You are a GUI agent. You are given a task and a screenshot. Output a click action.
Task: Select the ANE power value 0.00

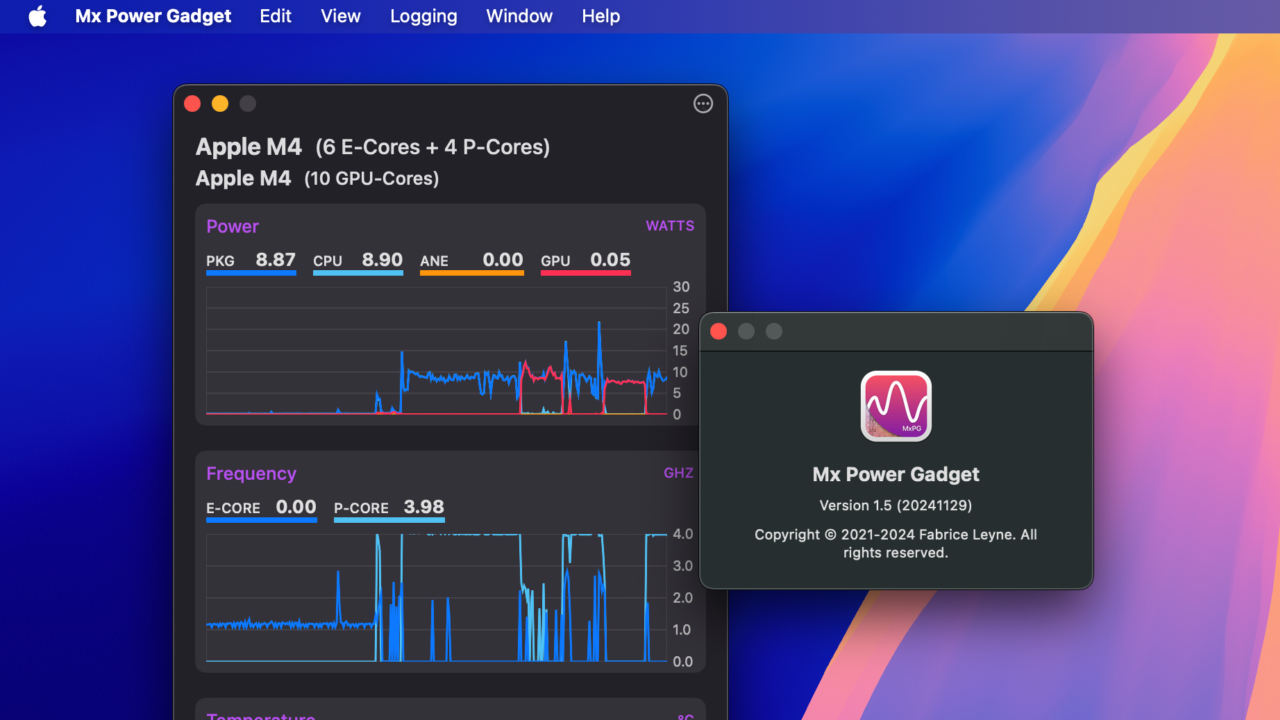[x=503, y=260]
